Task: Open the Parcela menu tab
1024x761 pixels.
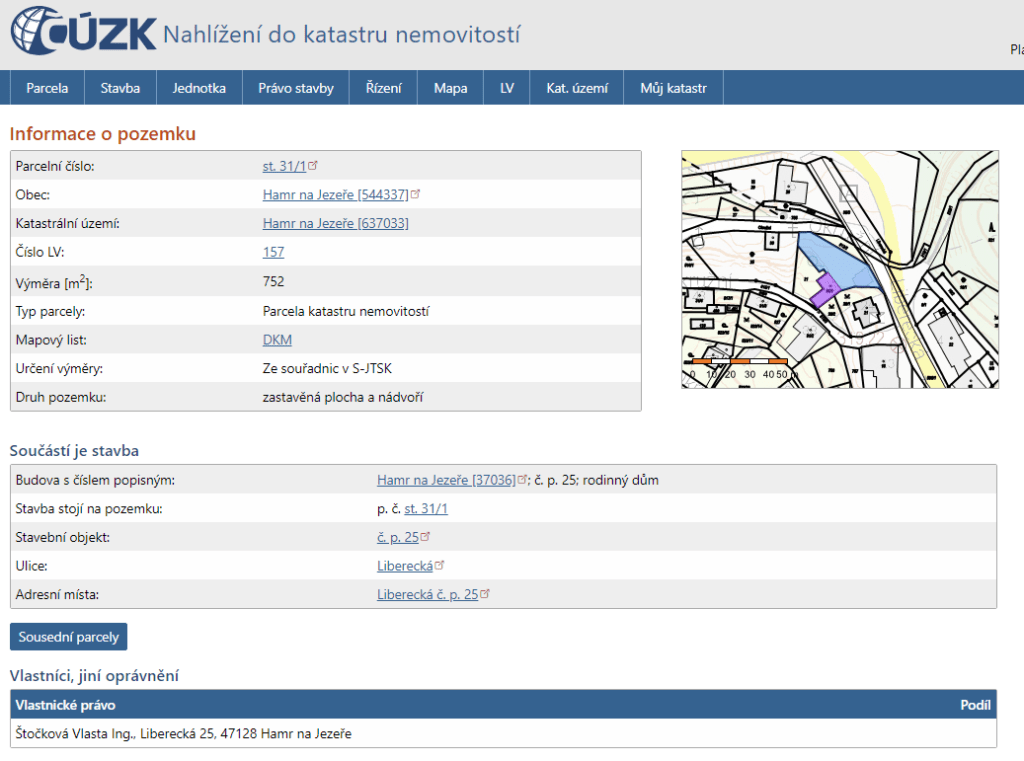Action: 47,88
